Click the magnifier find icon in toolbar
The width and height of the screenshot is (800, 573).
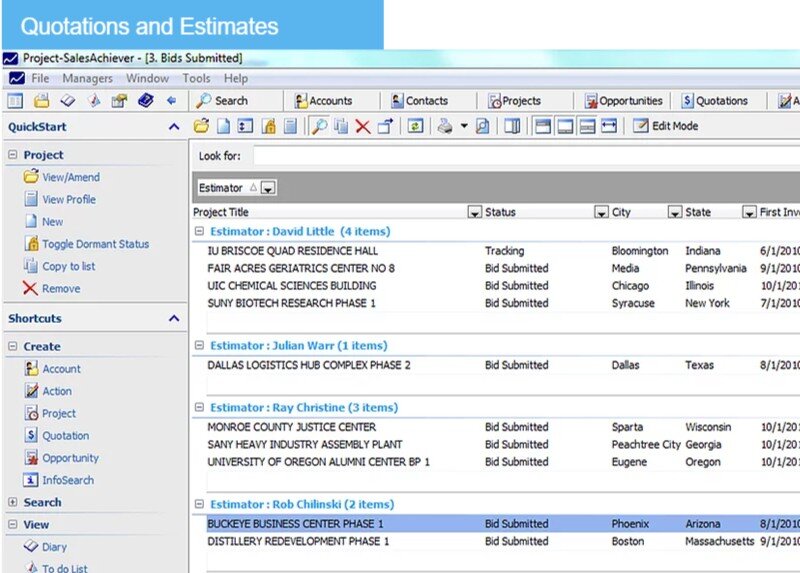click(318, 127)
